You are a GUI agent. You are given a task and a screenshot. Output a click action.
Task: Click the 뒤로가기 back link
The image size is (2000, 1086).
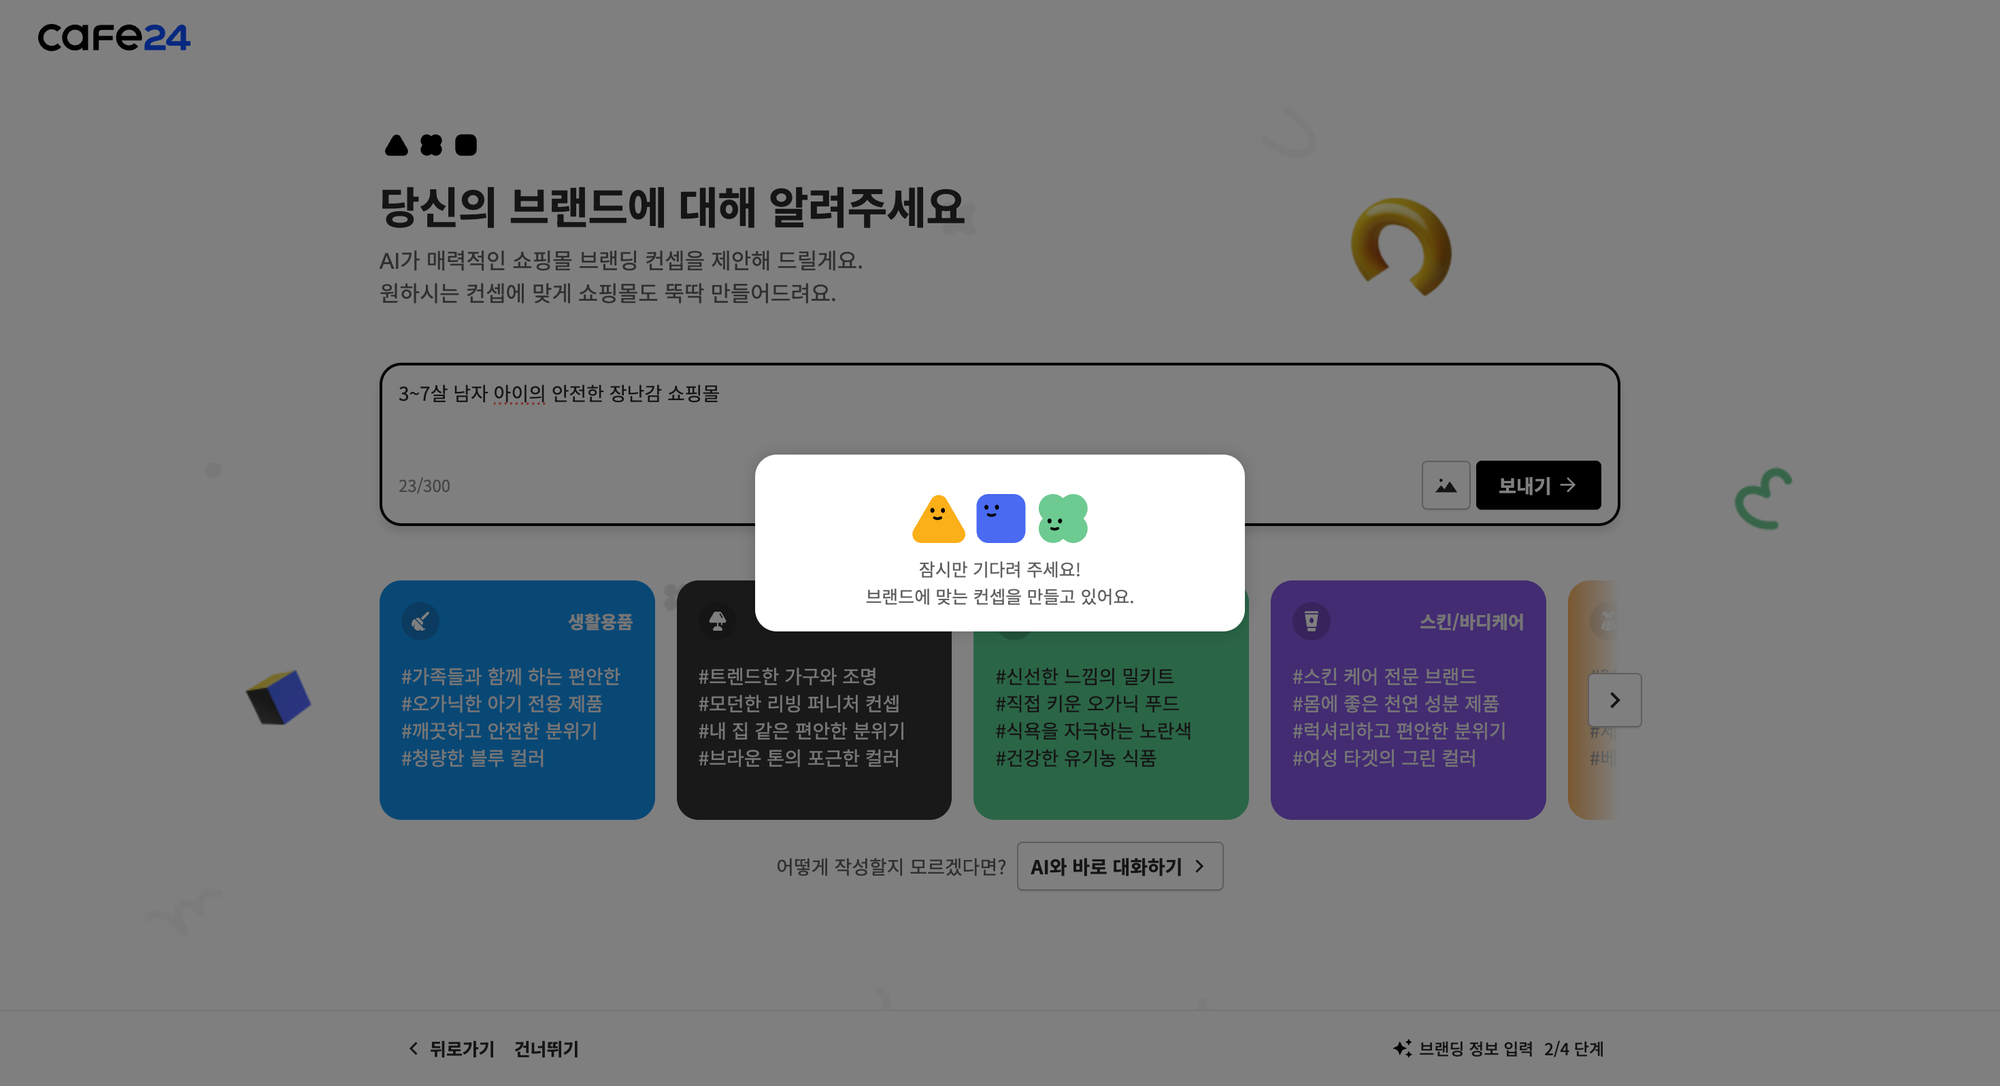(x=462, y=1048)
